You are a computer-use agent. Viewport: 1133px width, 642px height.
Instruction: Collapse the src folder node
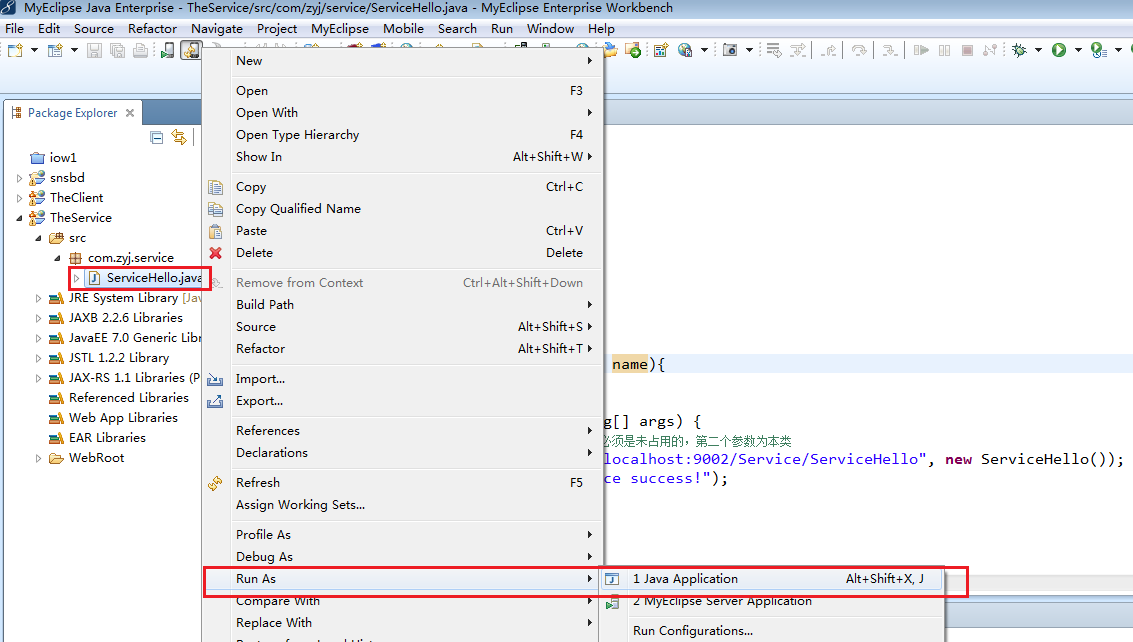click(x=38, y=238)
